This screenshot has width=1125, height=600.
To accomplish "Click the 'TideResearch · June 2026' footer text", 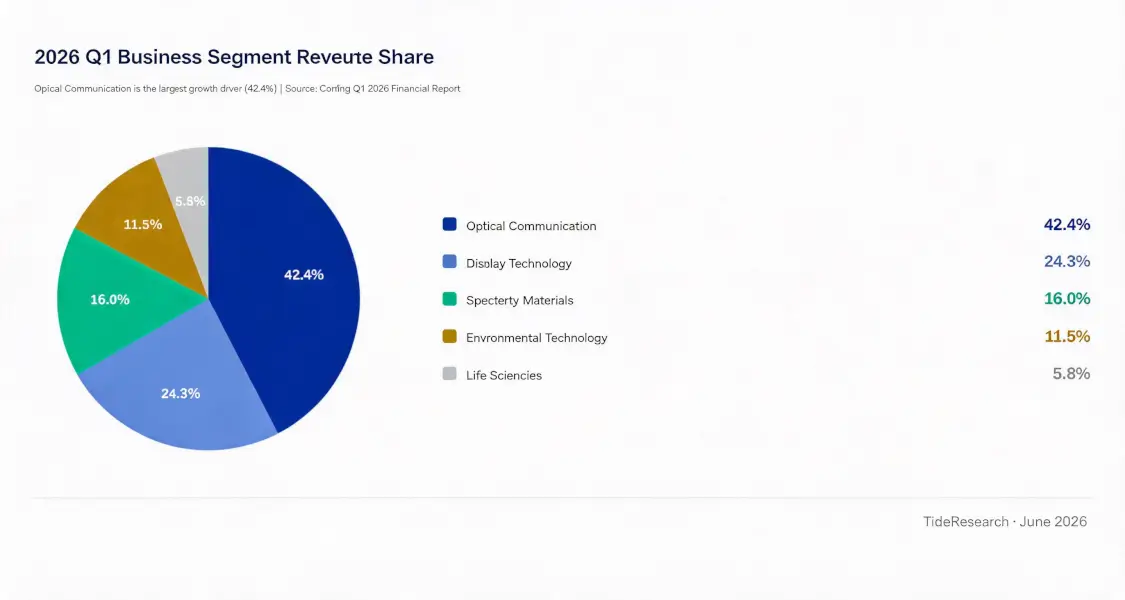I will (x=1004, y=522).
